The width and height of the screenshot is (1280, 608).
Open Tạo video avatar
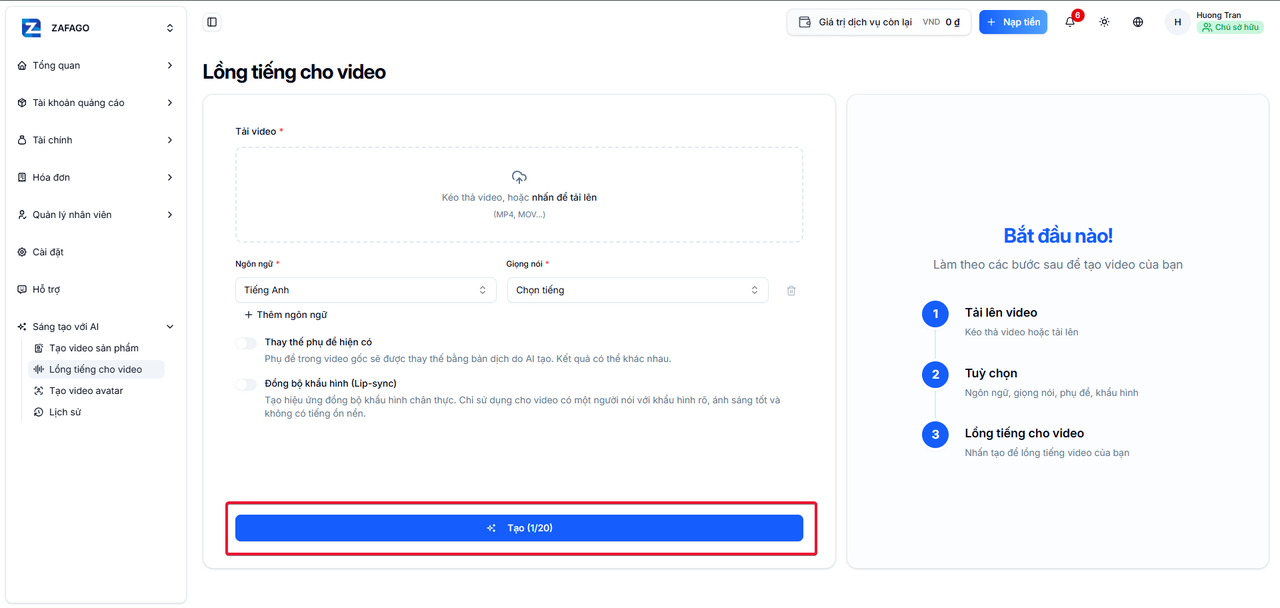pos(86,391)
